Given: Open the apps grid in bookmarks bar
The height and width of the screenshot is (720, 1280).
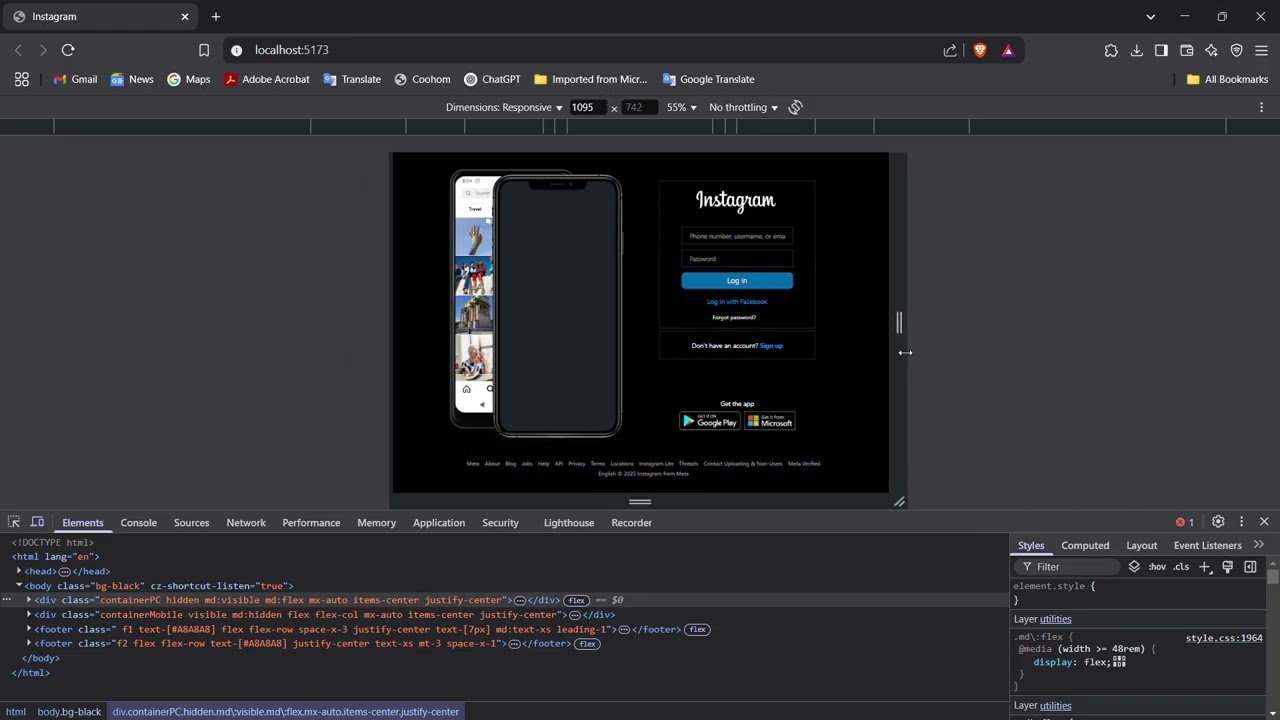Looking at the screenshot, I should (x=22, y=79).
